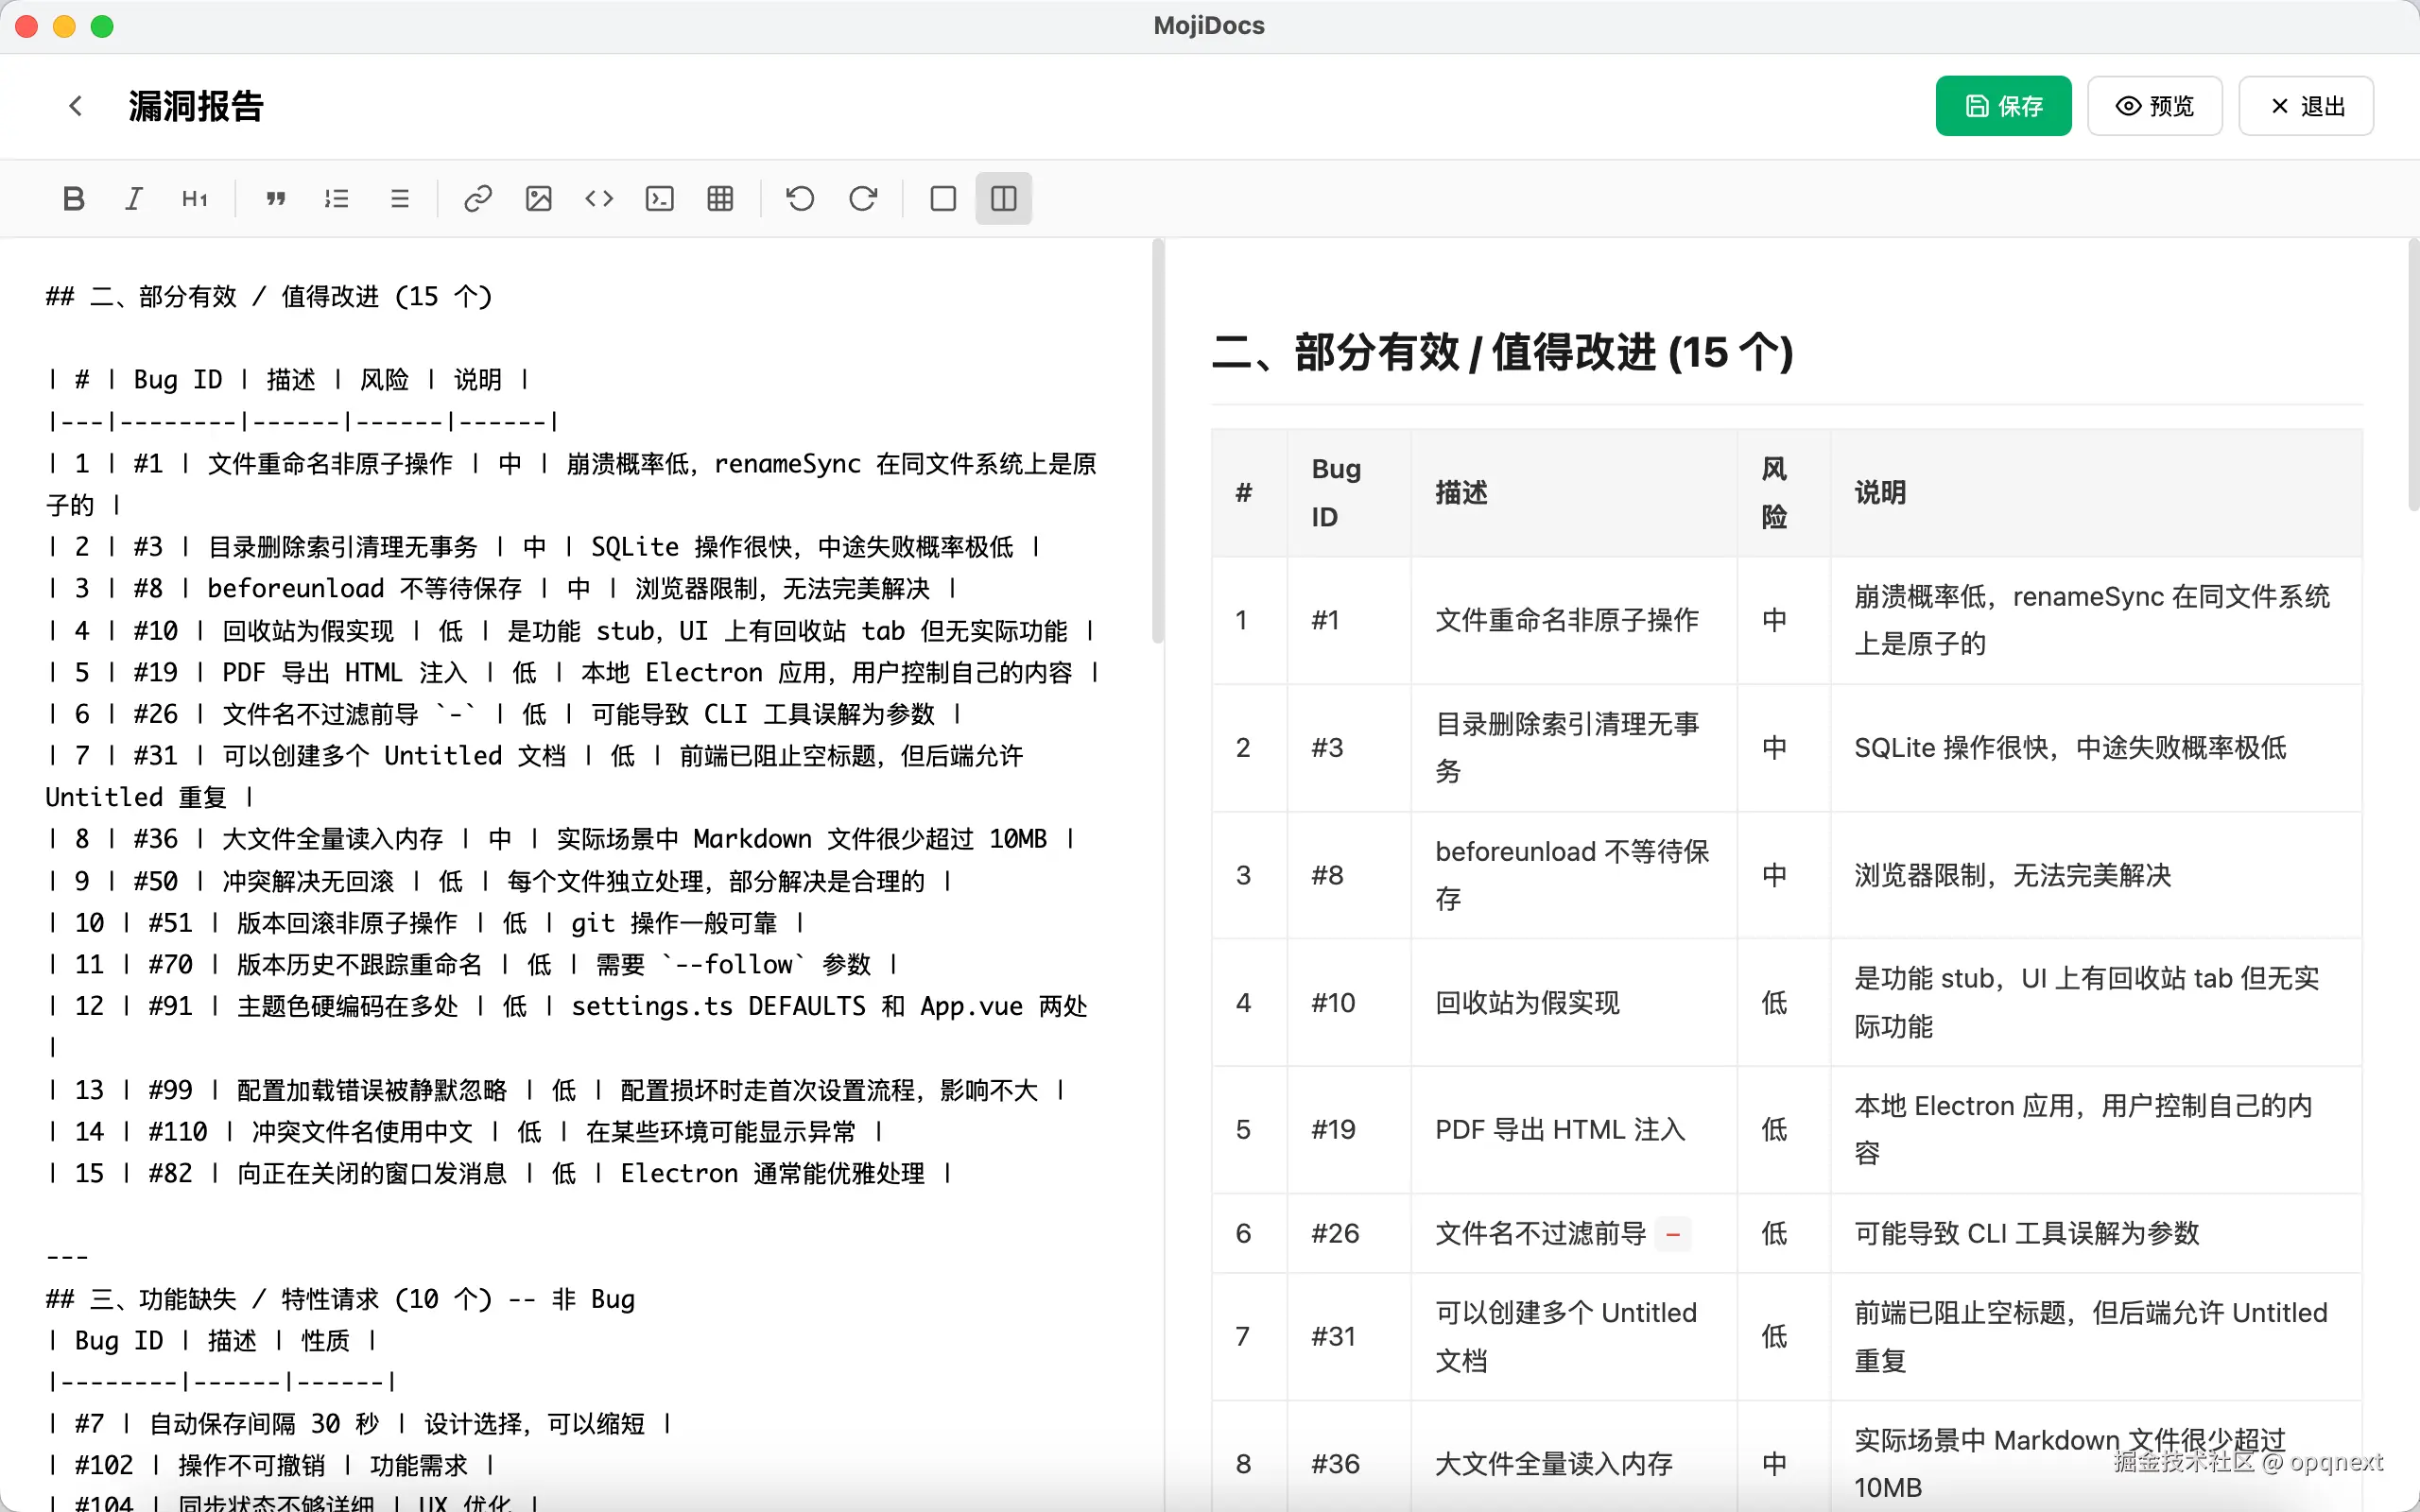
Task: Toggle split editor and preview layout
Action: pos(1003,198)
